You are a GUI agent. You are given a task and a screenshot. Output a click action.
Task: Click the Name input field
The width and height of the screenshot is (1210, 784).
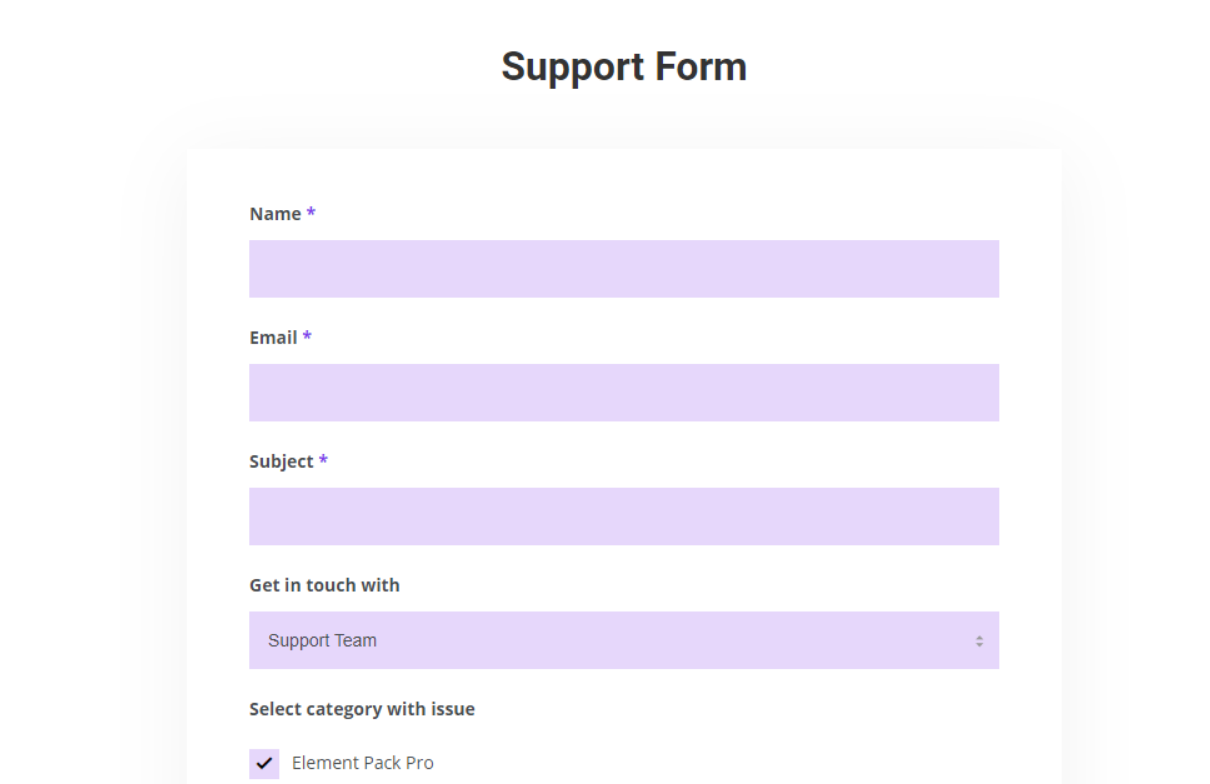pos(623,268)
